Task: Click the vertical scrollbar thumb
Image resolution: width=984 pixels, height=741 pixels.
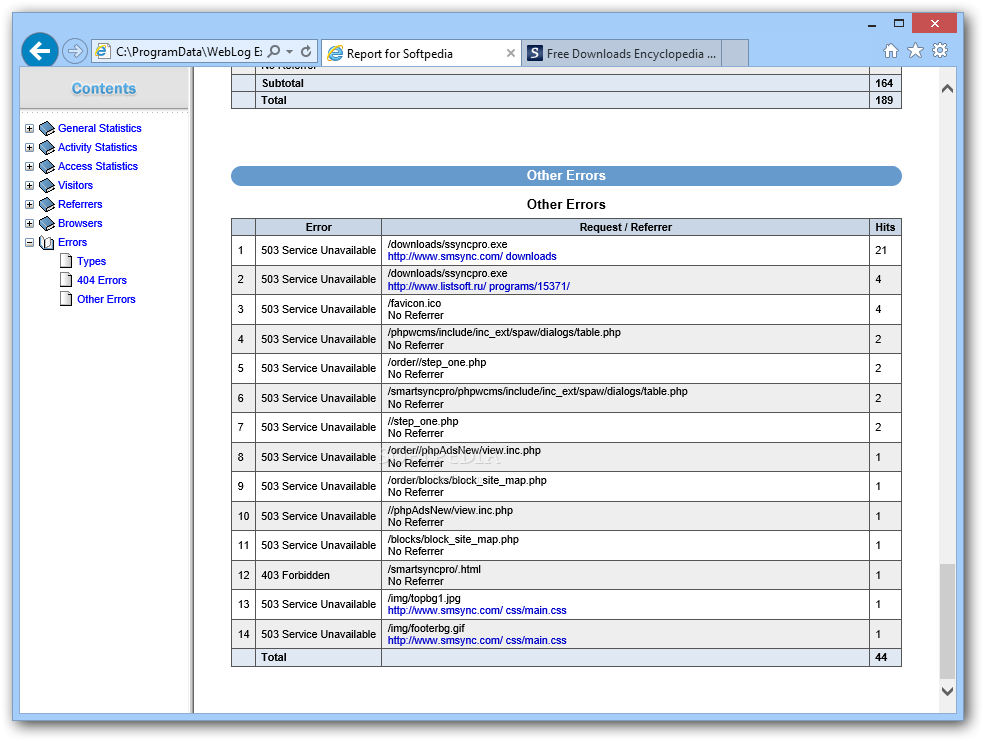Action: [948, 621]
